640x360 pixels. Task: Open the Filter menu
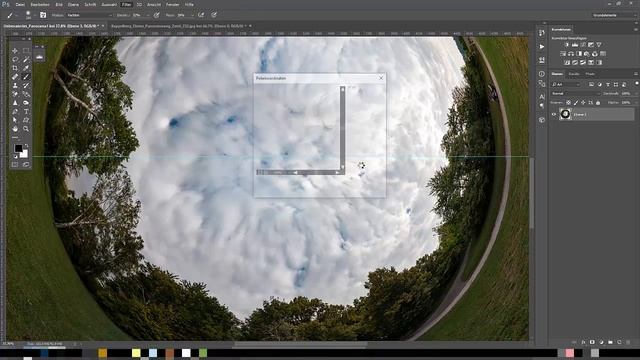[127, 4]
